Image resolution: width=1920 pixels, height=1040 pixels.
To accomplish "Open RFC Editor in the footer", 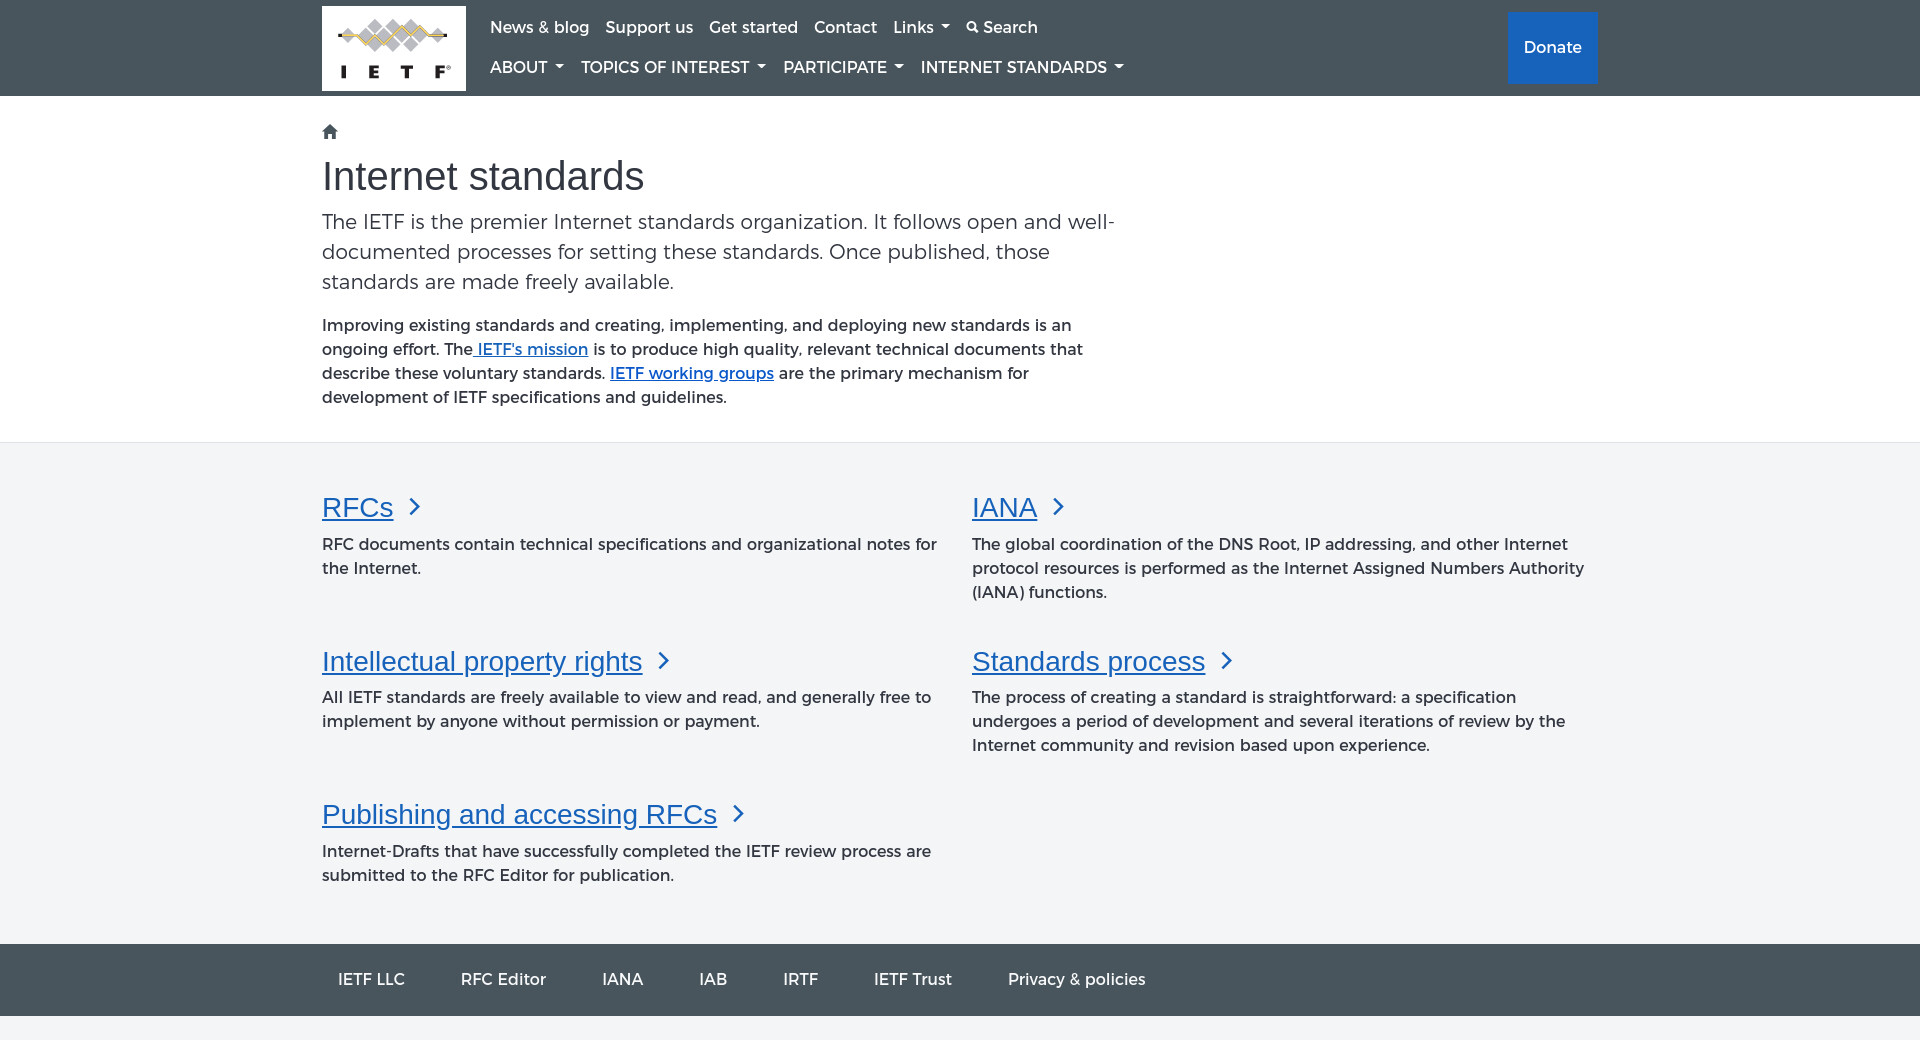I will 503,979.
